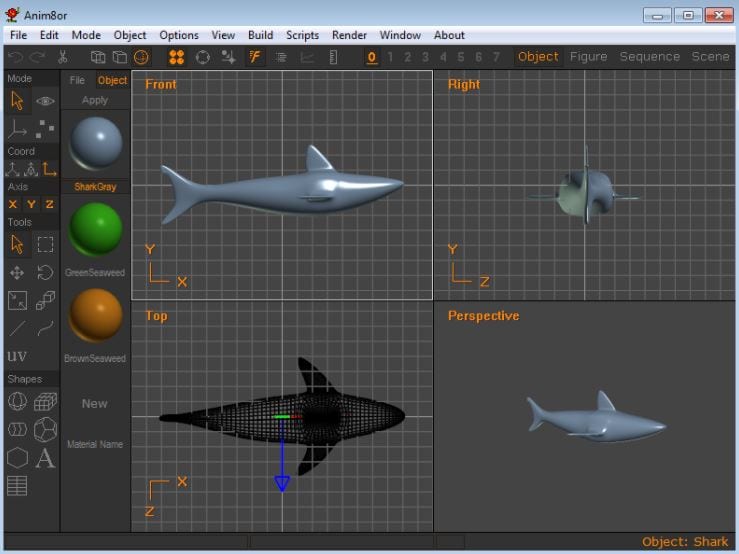Select the Move tool with four arrows
Image resolution: width=739 pixels, height=554 pixels.
[17, 273]
